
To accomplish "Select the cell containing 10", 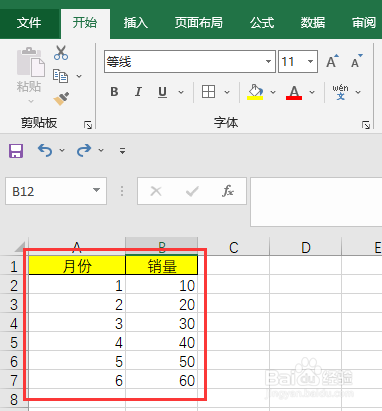I will click(162, 285).
